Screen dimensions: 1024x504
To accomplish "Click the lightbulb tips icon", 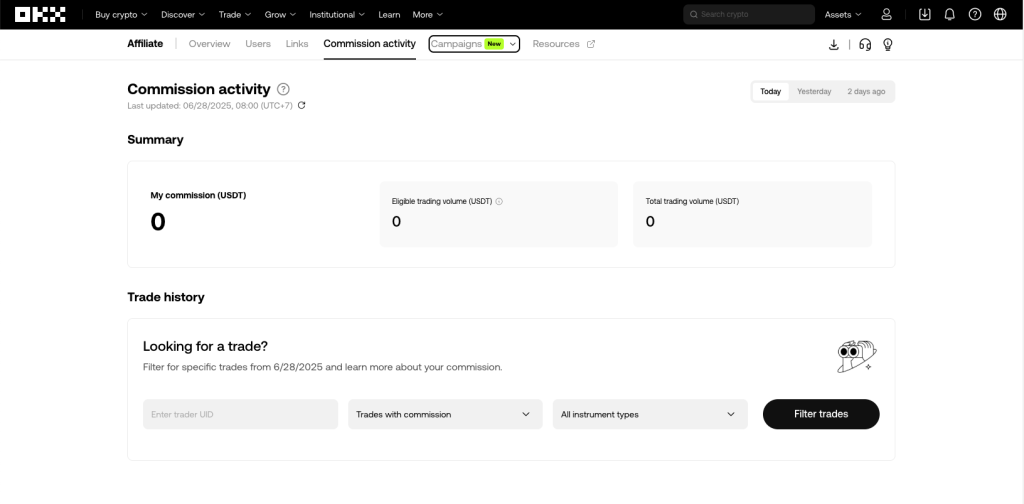I will [887, 44].
